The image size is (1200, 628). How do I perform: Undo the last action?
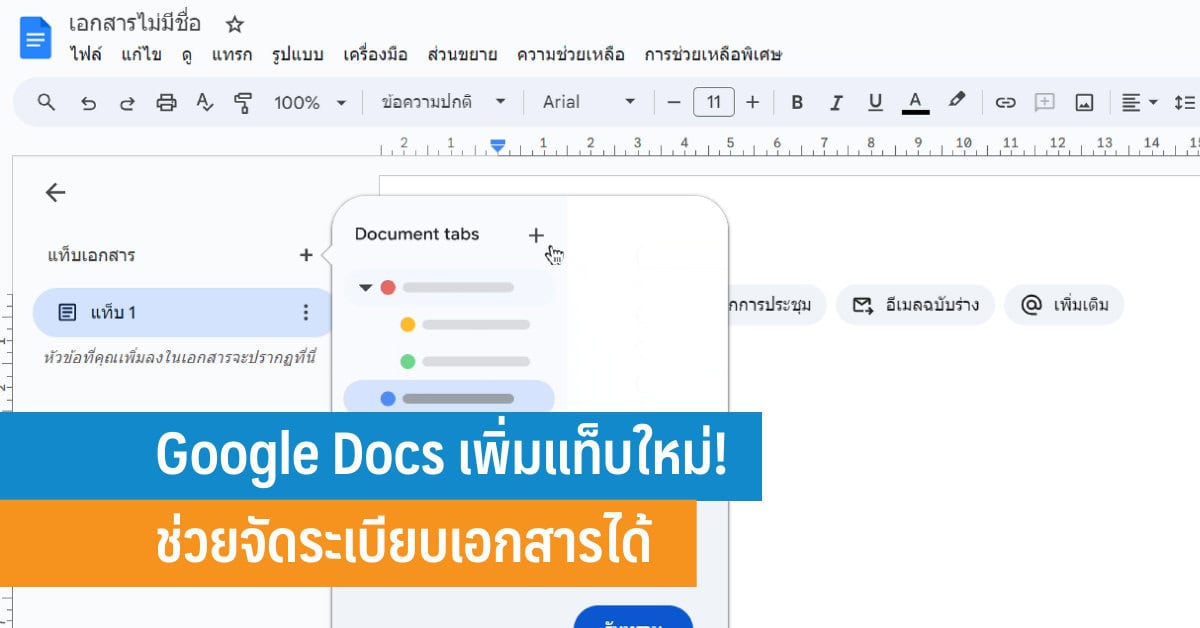coord(89,102)
